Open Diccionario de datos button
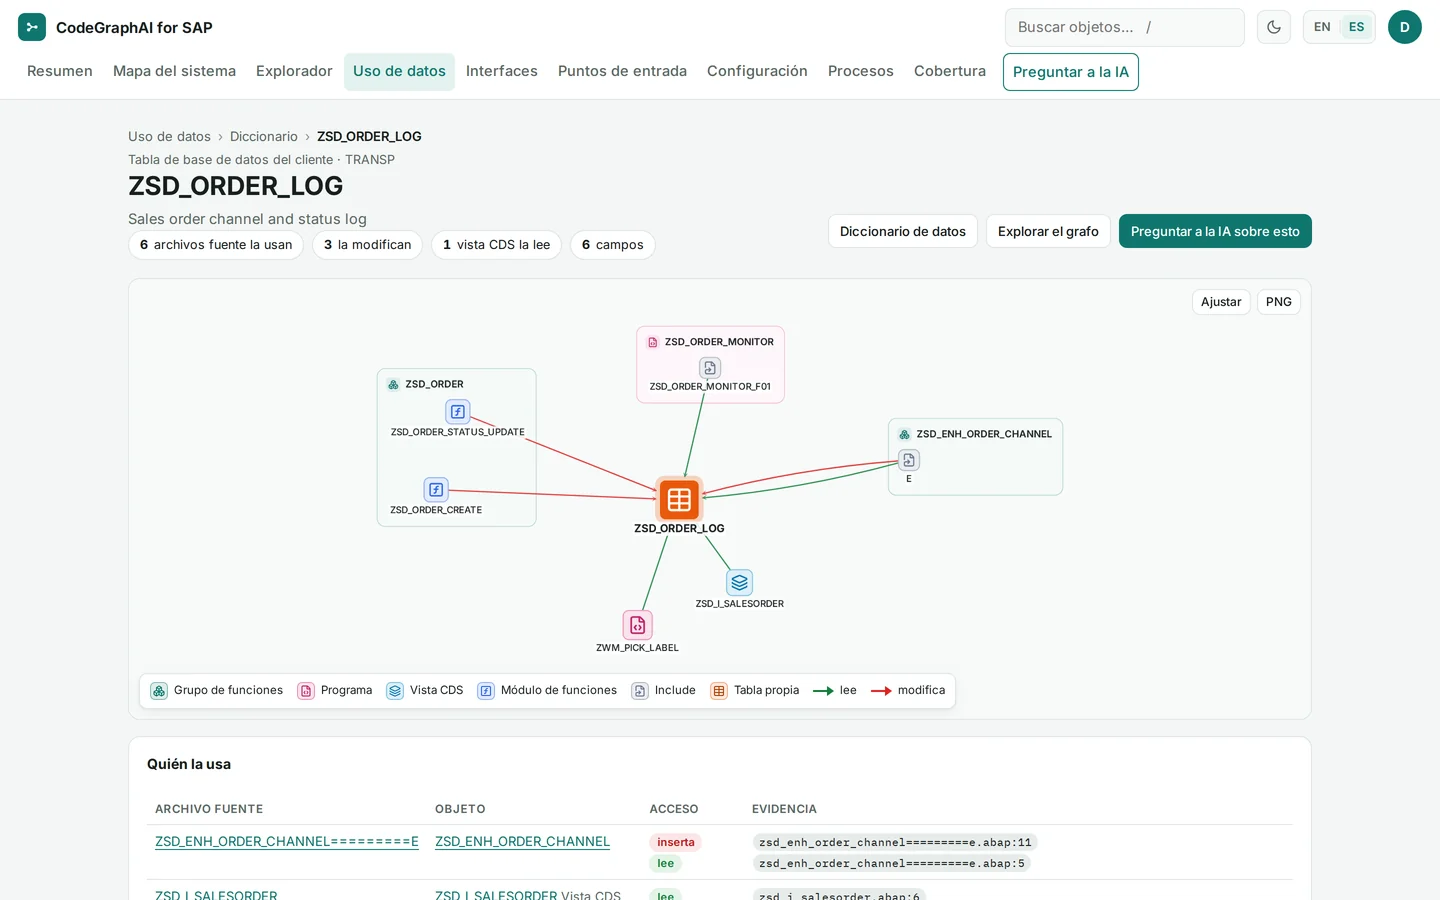 [903, 231]
